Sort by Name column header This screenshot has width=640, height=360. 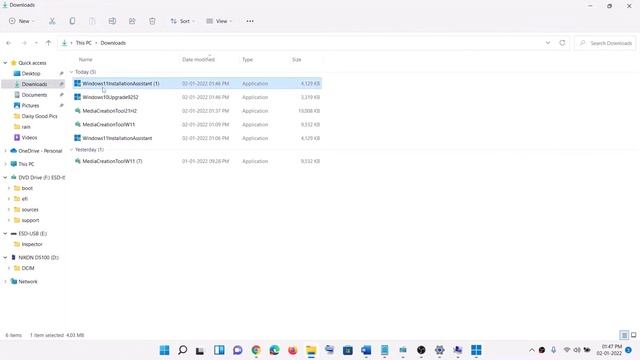85,60
